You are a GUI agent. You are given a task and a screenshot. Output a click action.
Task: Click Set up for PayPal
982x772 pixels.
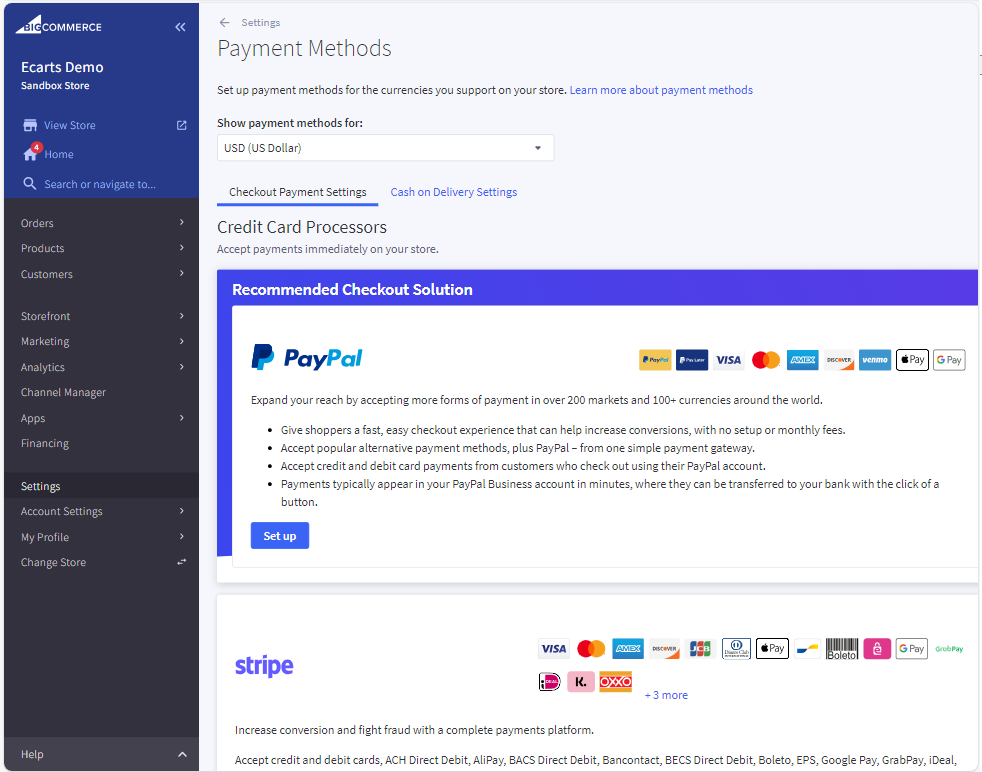pos(279,535)
